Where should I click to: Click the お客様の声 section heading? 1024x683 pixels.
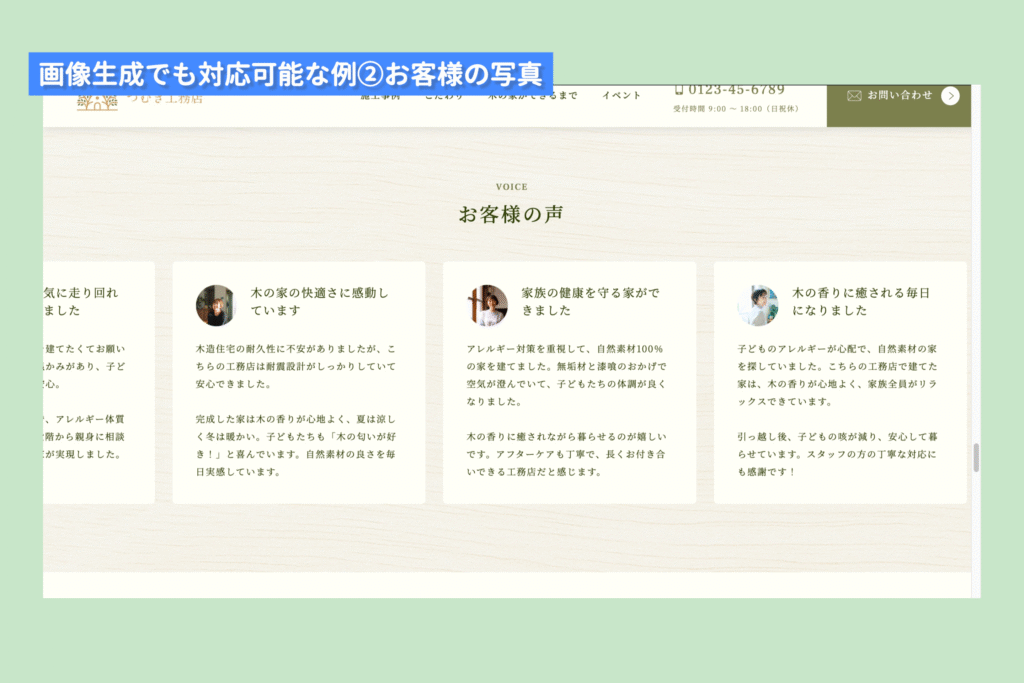tap(513, 214)
